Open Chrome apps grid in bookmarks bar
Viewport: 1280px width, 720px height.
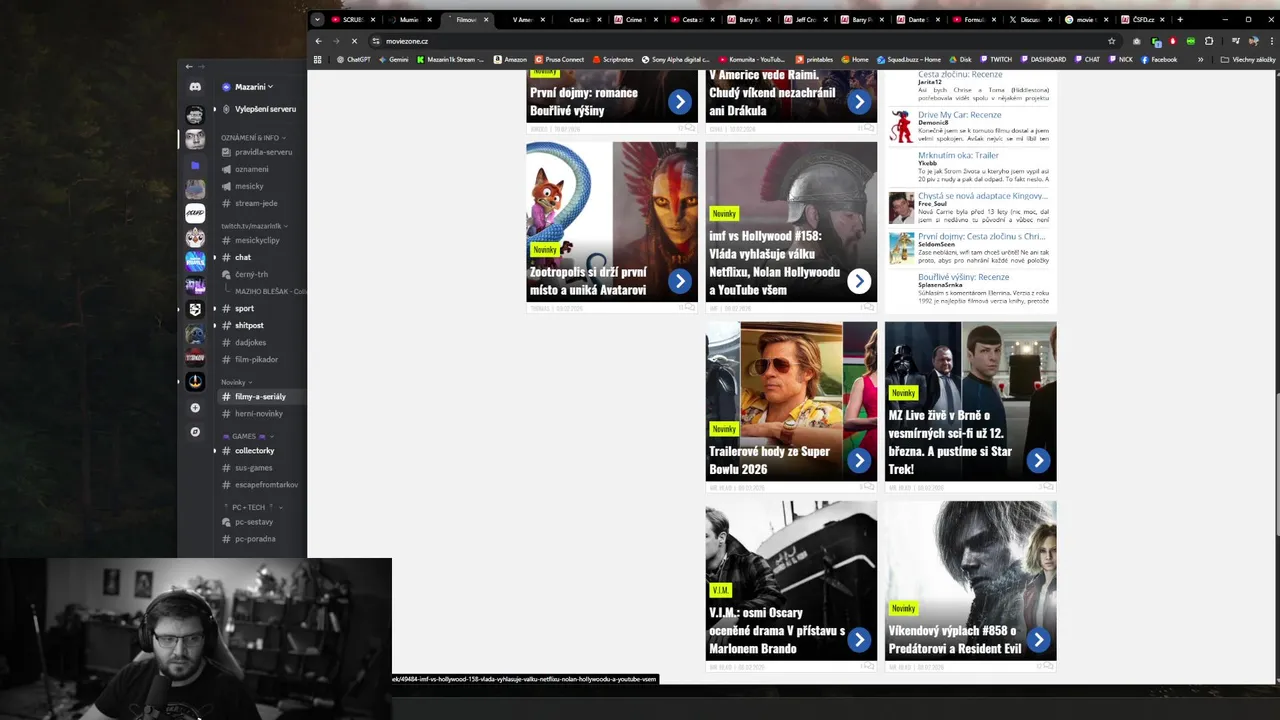click(318, 60)
